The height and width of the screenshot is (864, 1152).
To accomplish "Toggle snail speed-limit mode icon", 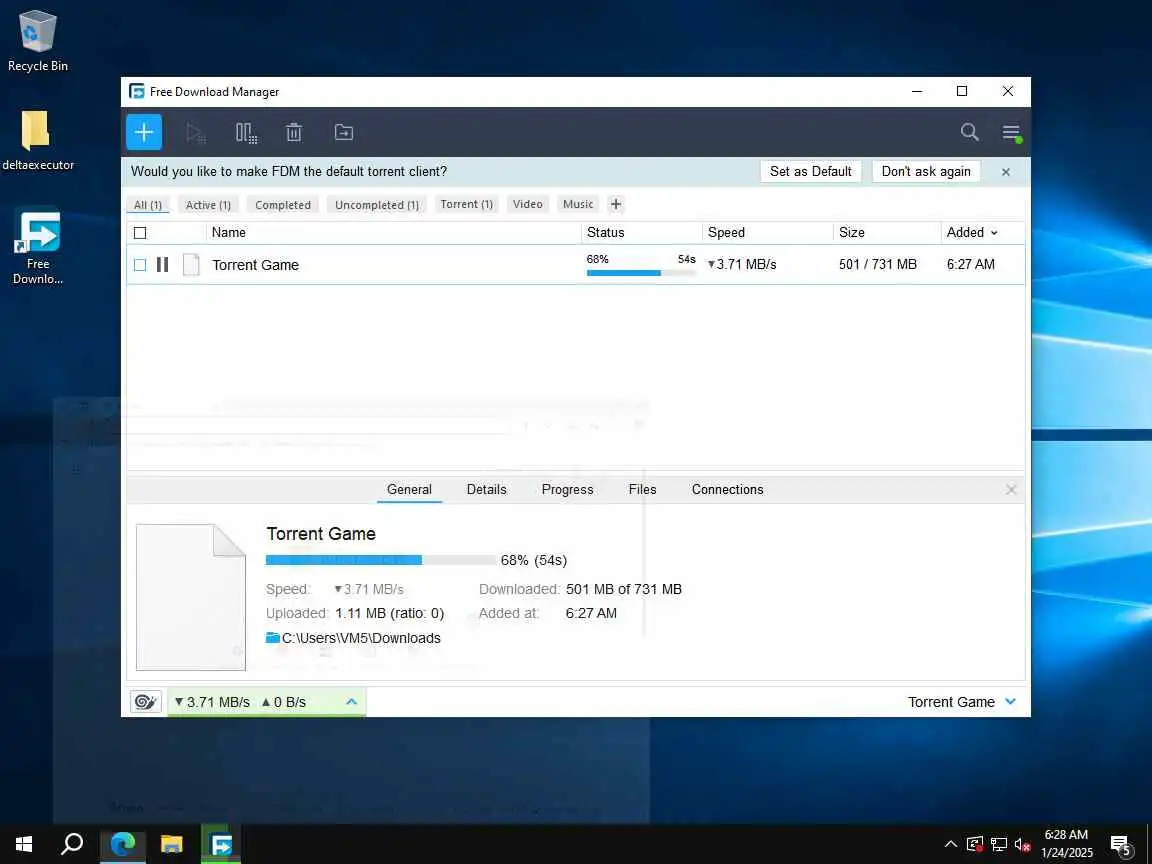I will pos(145,702).
